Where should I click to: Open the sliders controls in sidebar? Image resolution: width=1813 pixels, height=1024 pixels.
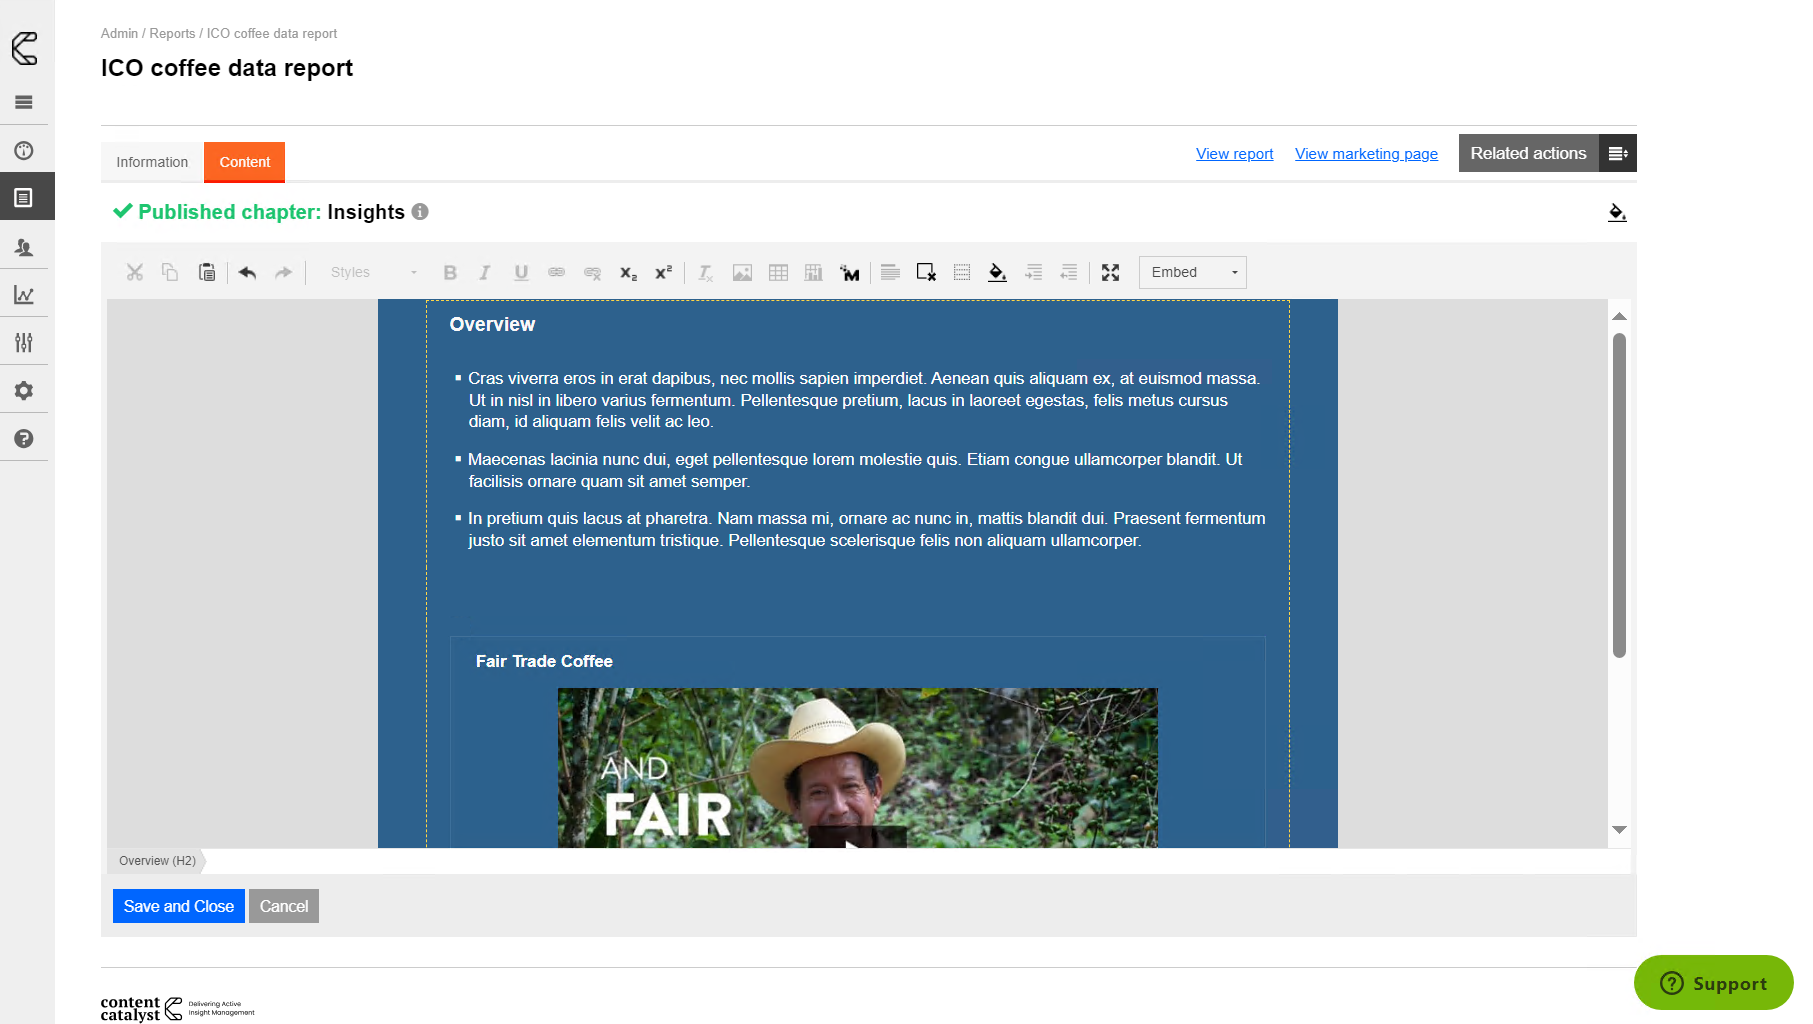(x=24, y=343)
